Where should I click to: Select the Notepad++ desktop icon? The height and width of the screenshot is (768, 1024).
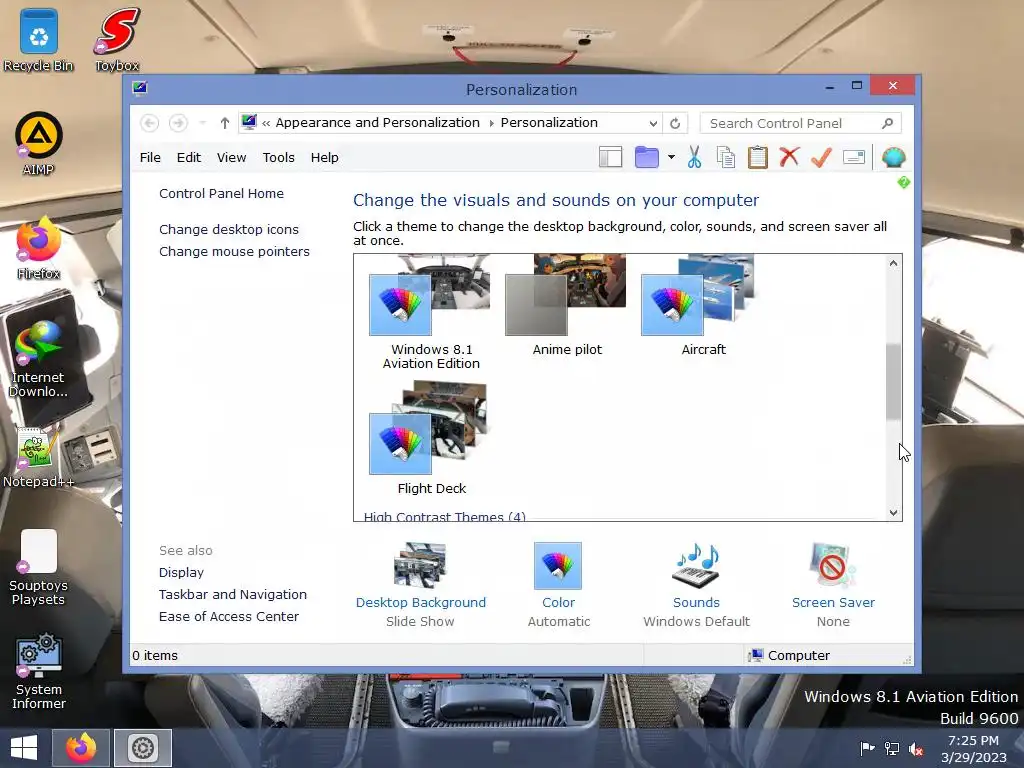tap(39, 457)
